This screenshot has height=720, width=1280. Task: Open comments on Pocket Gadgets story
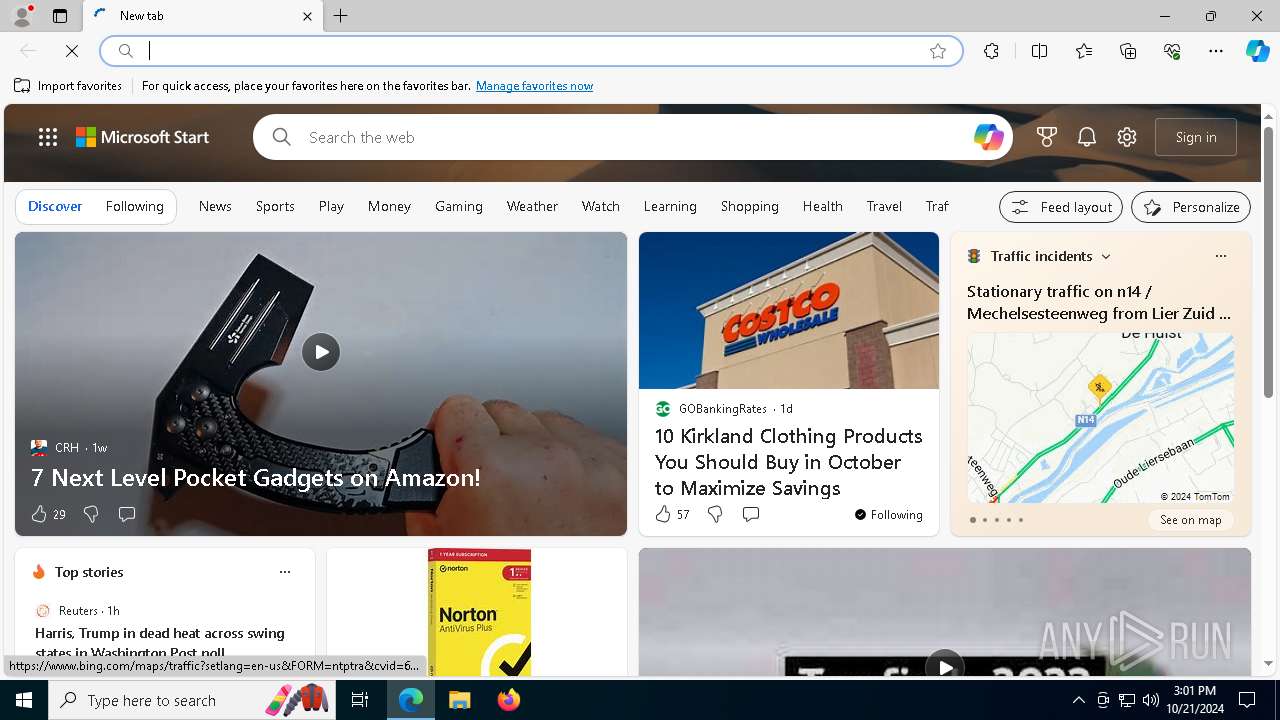pos(127,514)
